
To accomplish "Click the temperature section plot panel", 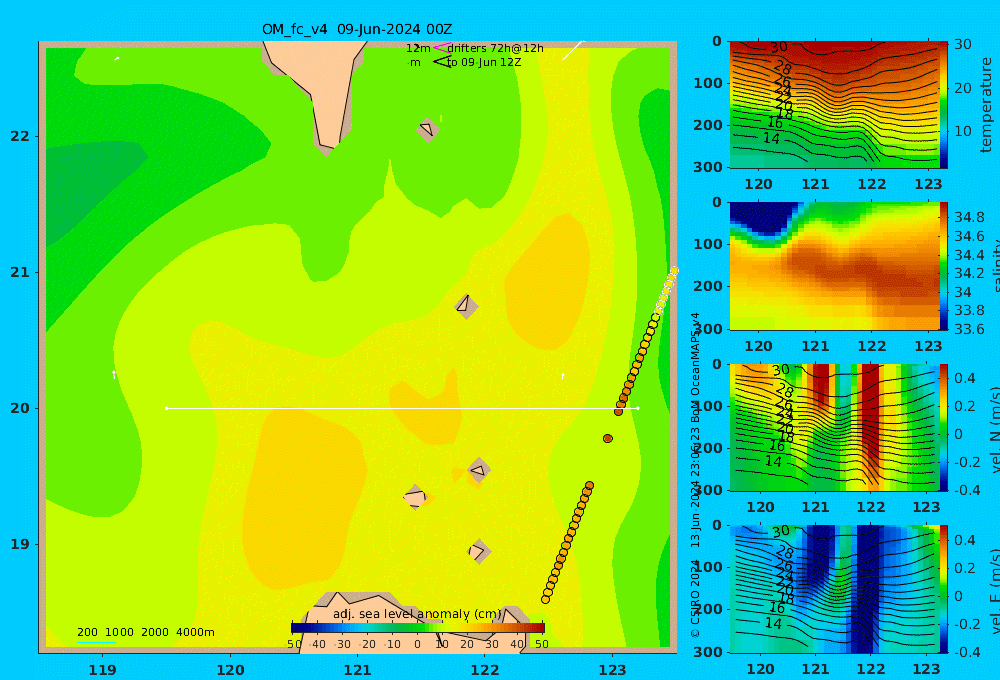I will (x=835, y=105).
